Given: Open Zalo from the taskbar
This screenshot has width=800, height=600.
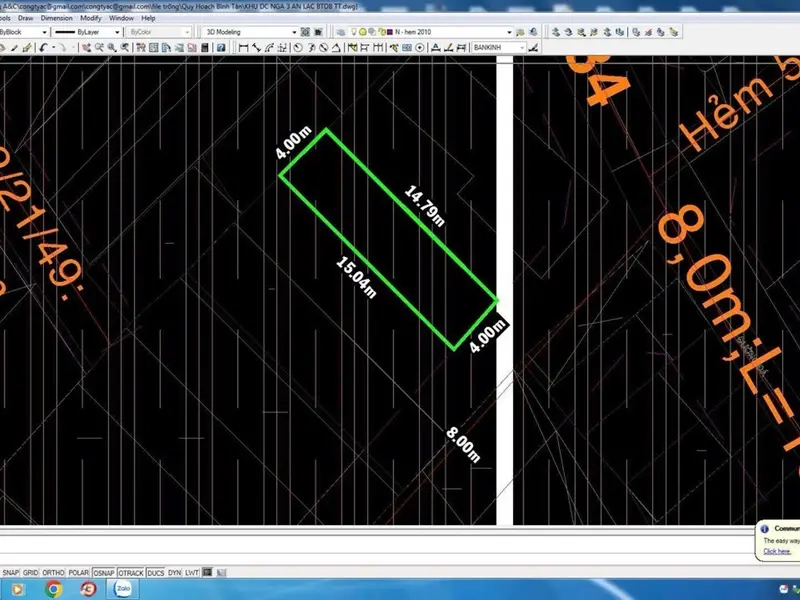Looking at the screenshot, I should [123, 588].
